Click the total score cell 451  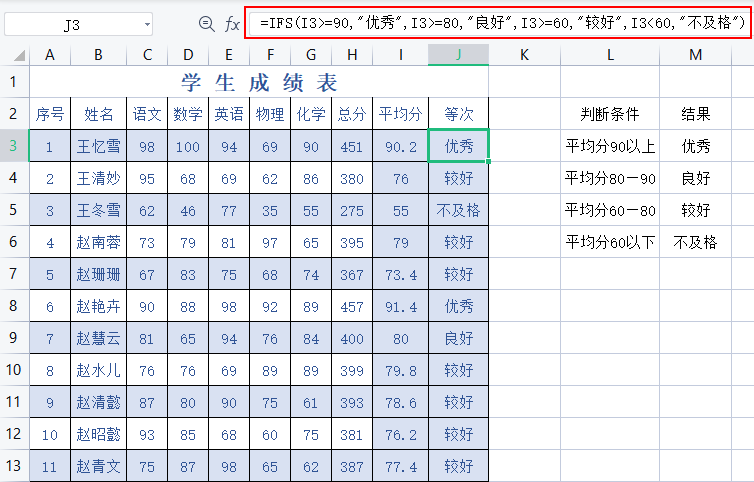pyautogui.click(x=352, y=146)
